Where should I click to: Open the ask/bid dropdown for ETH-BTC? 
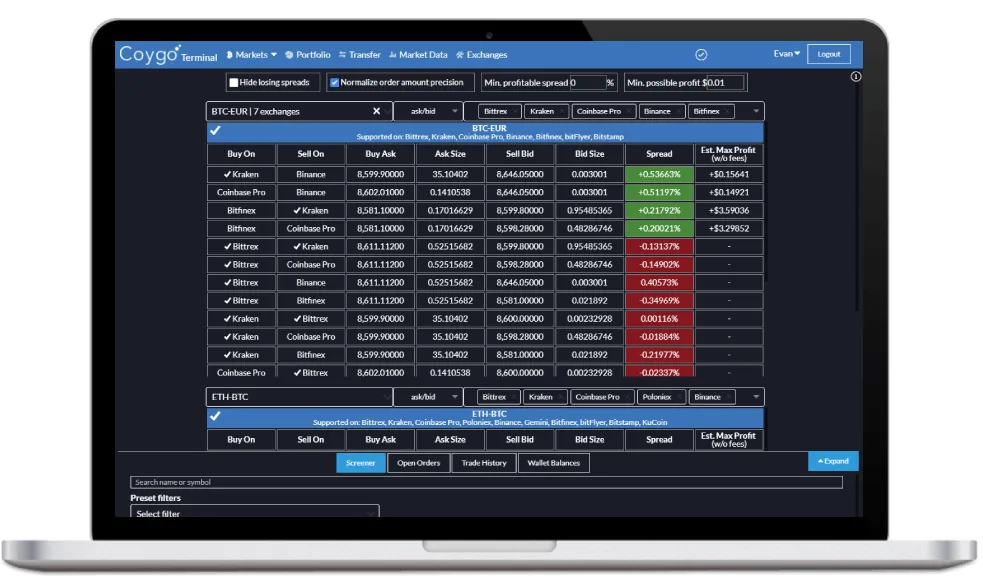(428, 397)
